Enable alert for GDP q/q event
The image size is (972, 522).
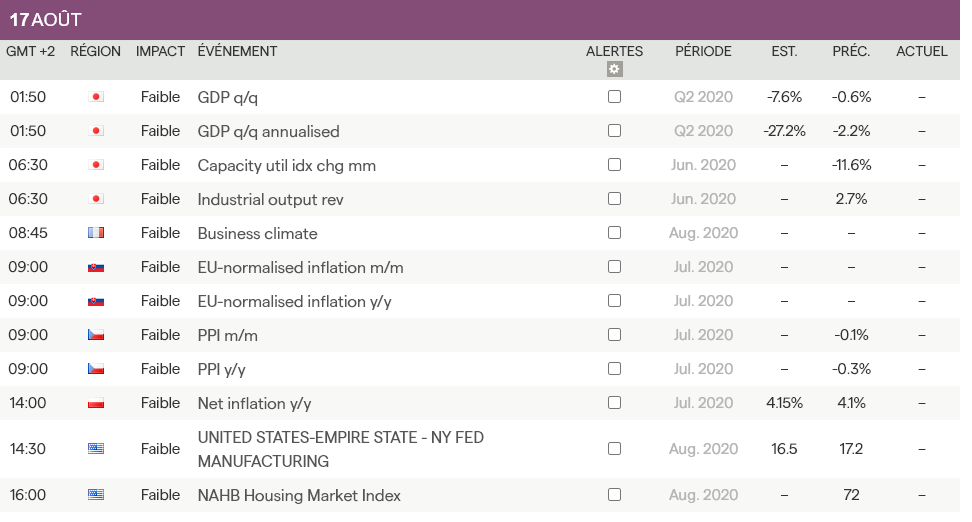pos(614,97)
